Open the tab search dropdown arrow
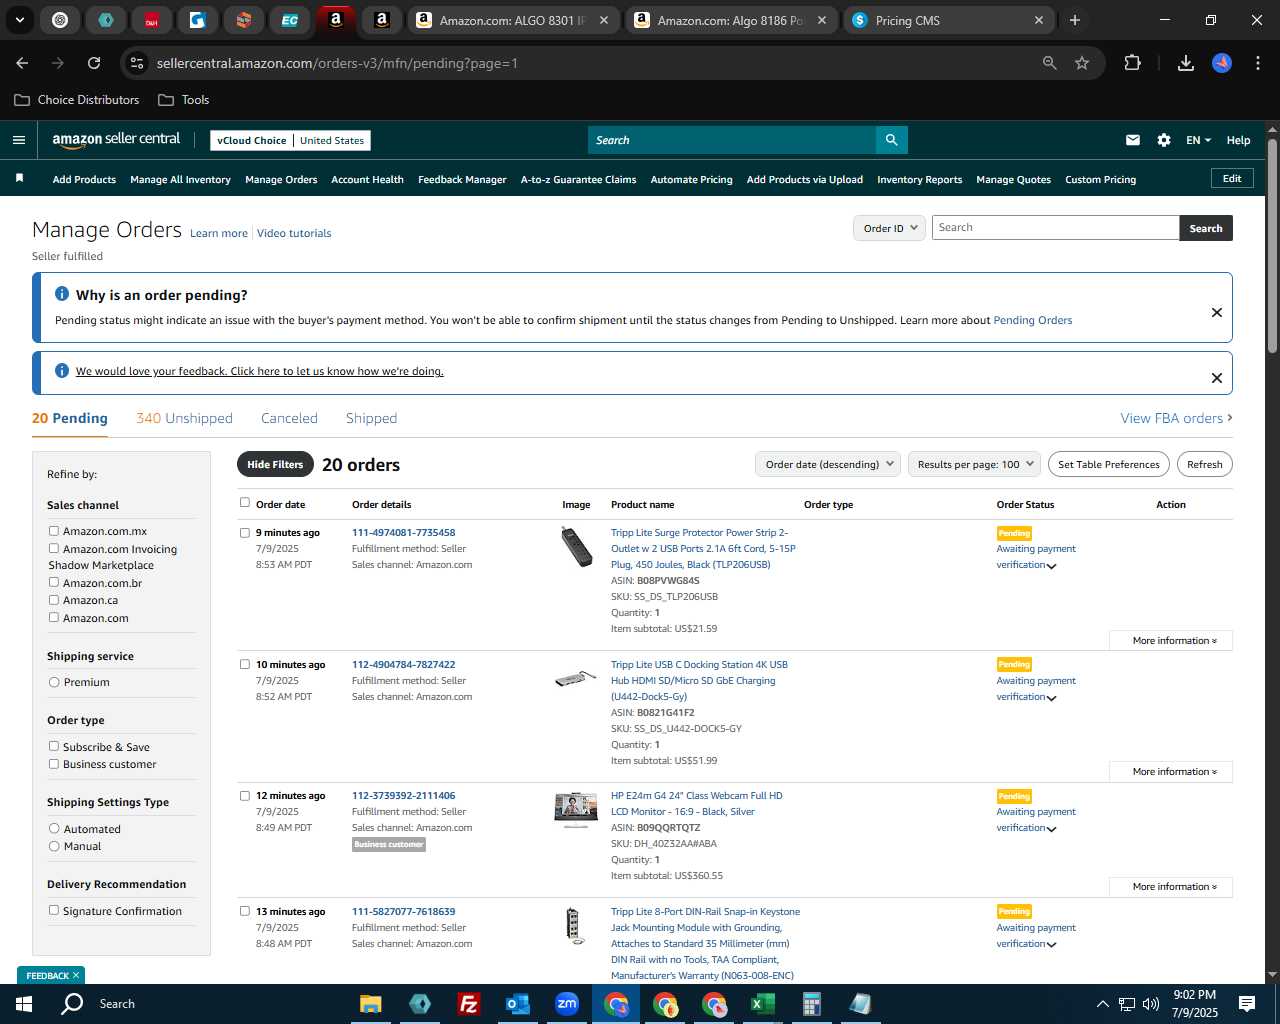This screenshot has width=1280, height=1024. [19, 20]
